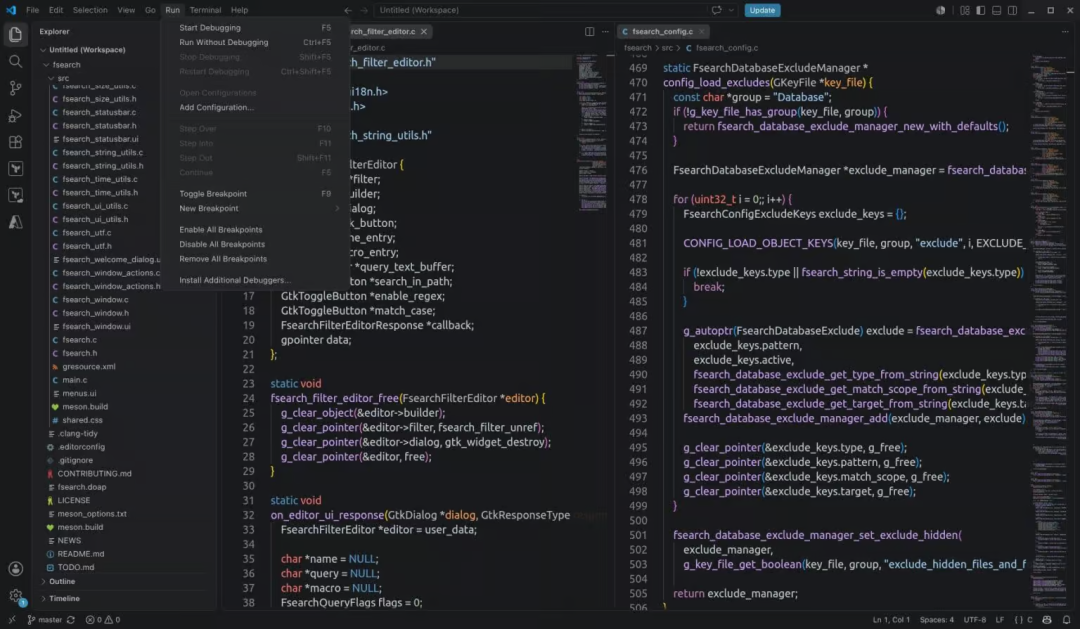Click the synchronize changes icon in status bar
The image size is (1080, 629).
[x=71, y=619]
